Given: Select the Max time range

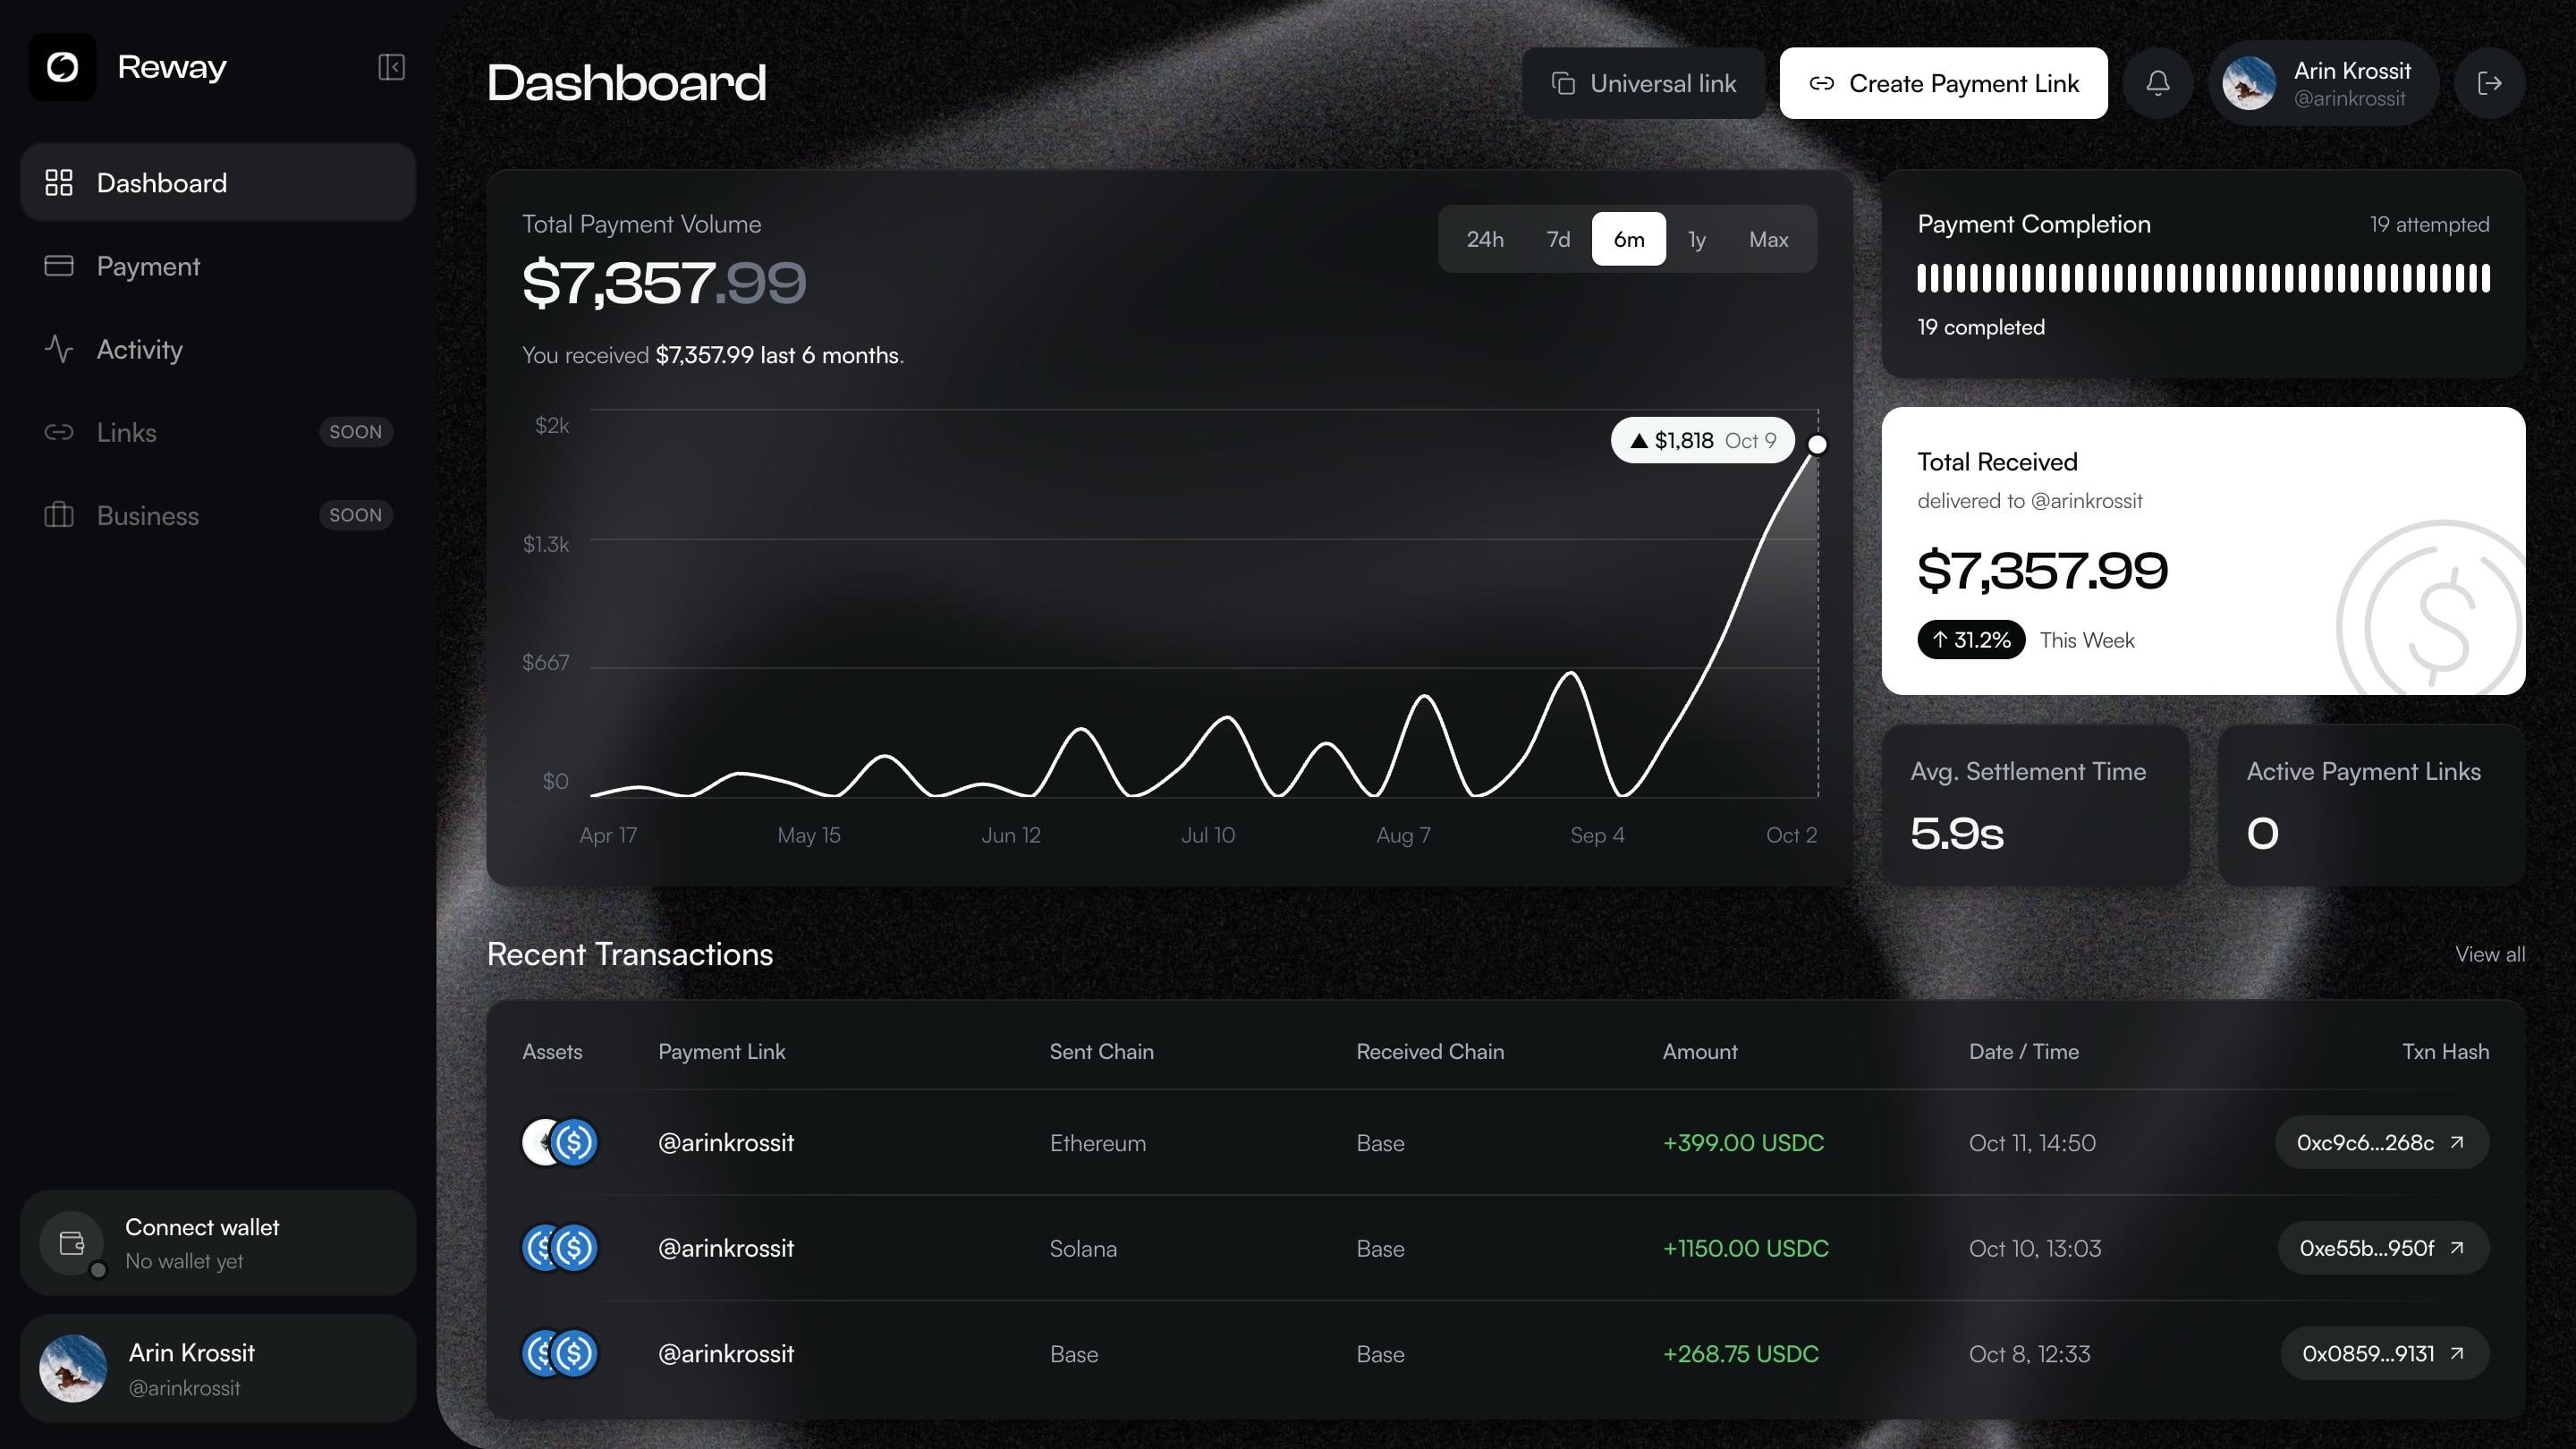Looking at the screenshot, I should point(1768,239).
